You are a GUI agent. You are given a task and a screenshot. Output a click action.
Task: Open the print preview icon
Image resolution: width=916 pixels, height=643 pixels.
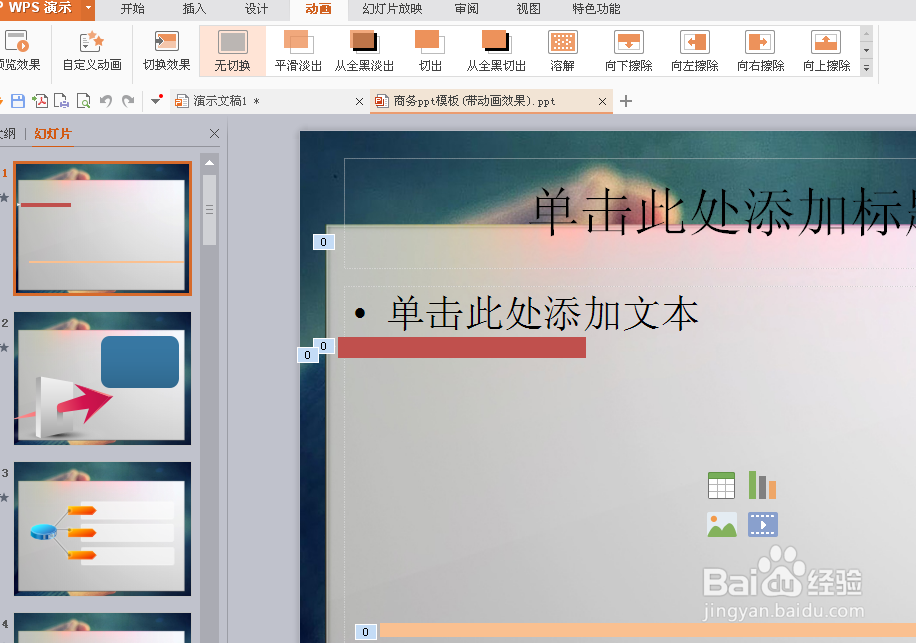click(x=83, y=100)
